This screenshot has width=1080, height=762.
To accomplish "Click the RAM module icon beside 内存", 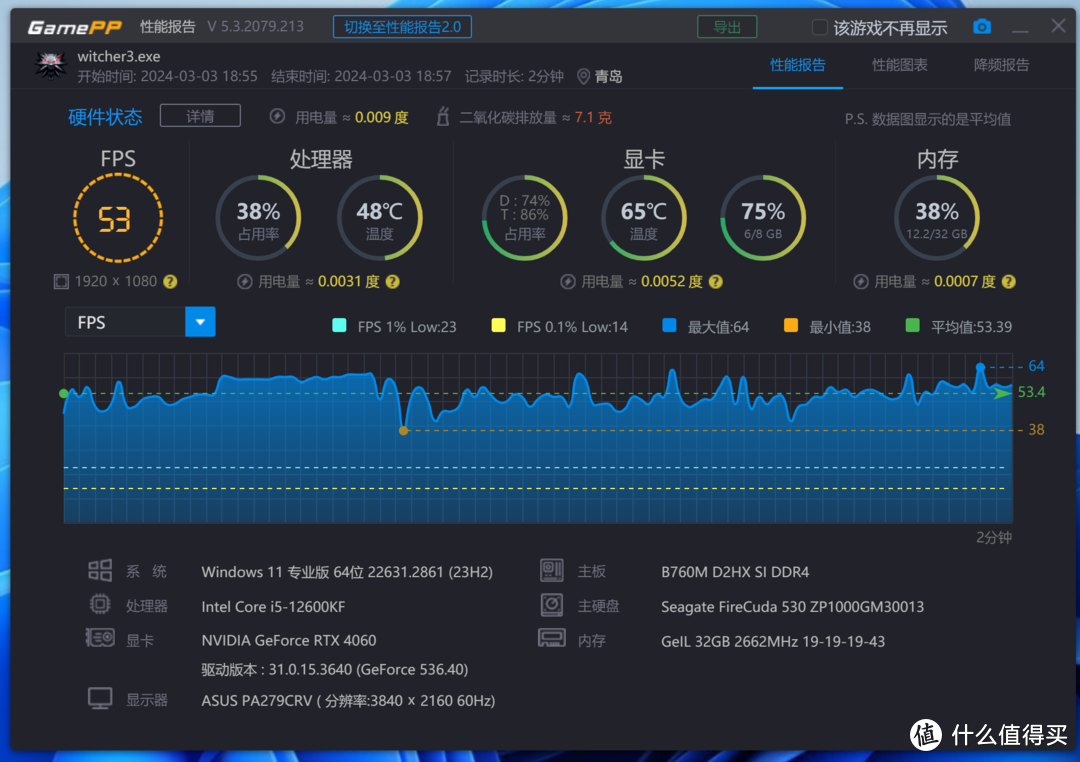I will click(552, 638).
